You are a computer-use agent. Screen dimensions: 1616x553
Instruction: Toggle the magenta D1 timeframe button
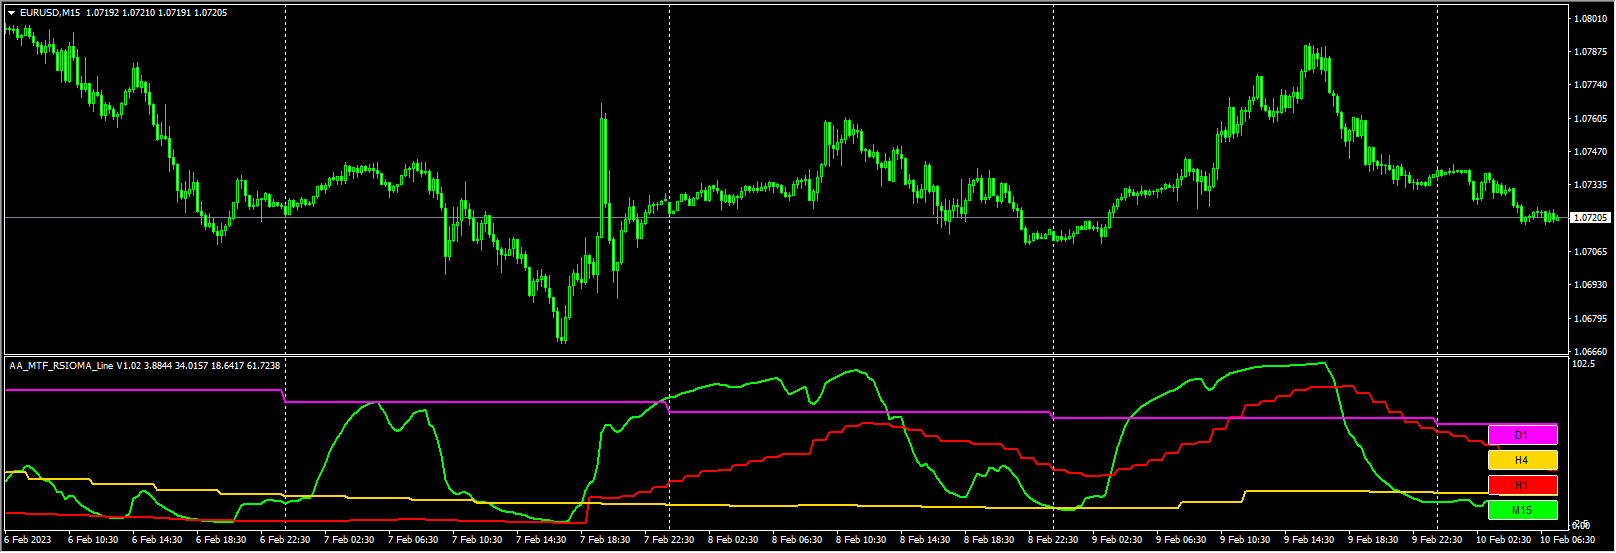[x=1522, y=435]
